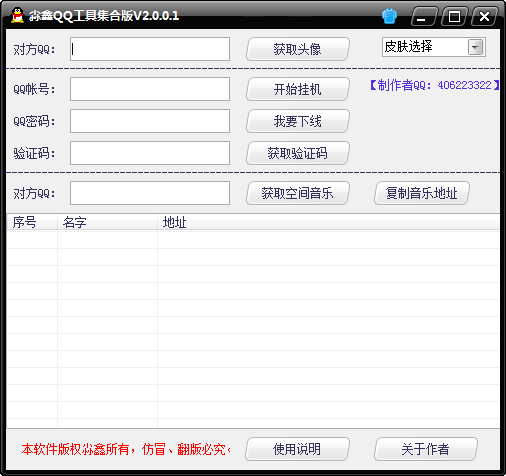
Task: Open 关于作者 about author
Action: click(426, 449)
